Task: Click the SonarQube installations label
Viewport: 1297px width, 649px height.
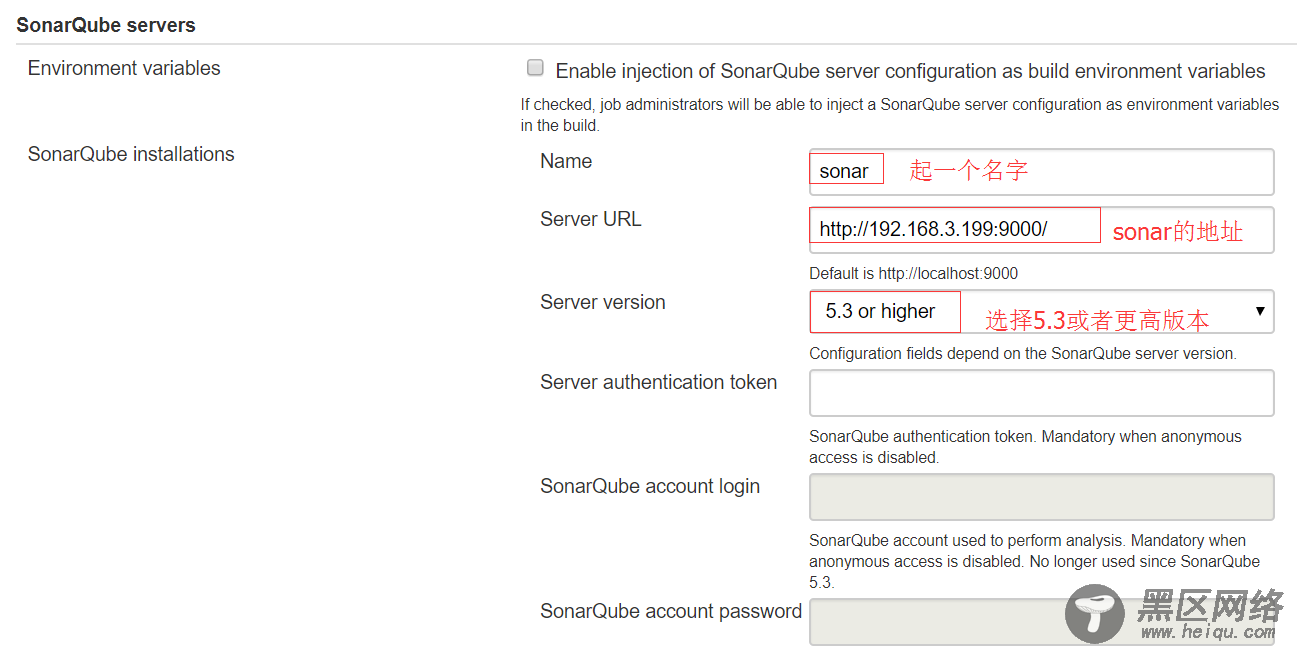Action: (131, 154)
